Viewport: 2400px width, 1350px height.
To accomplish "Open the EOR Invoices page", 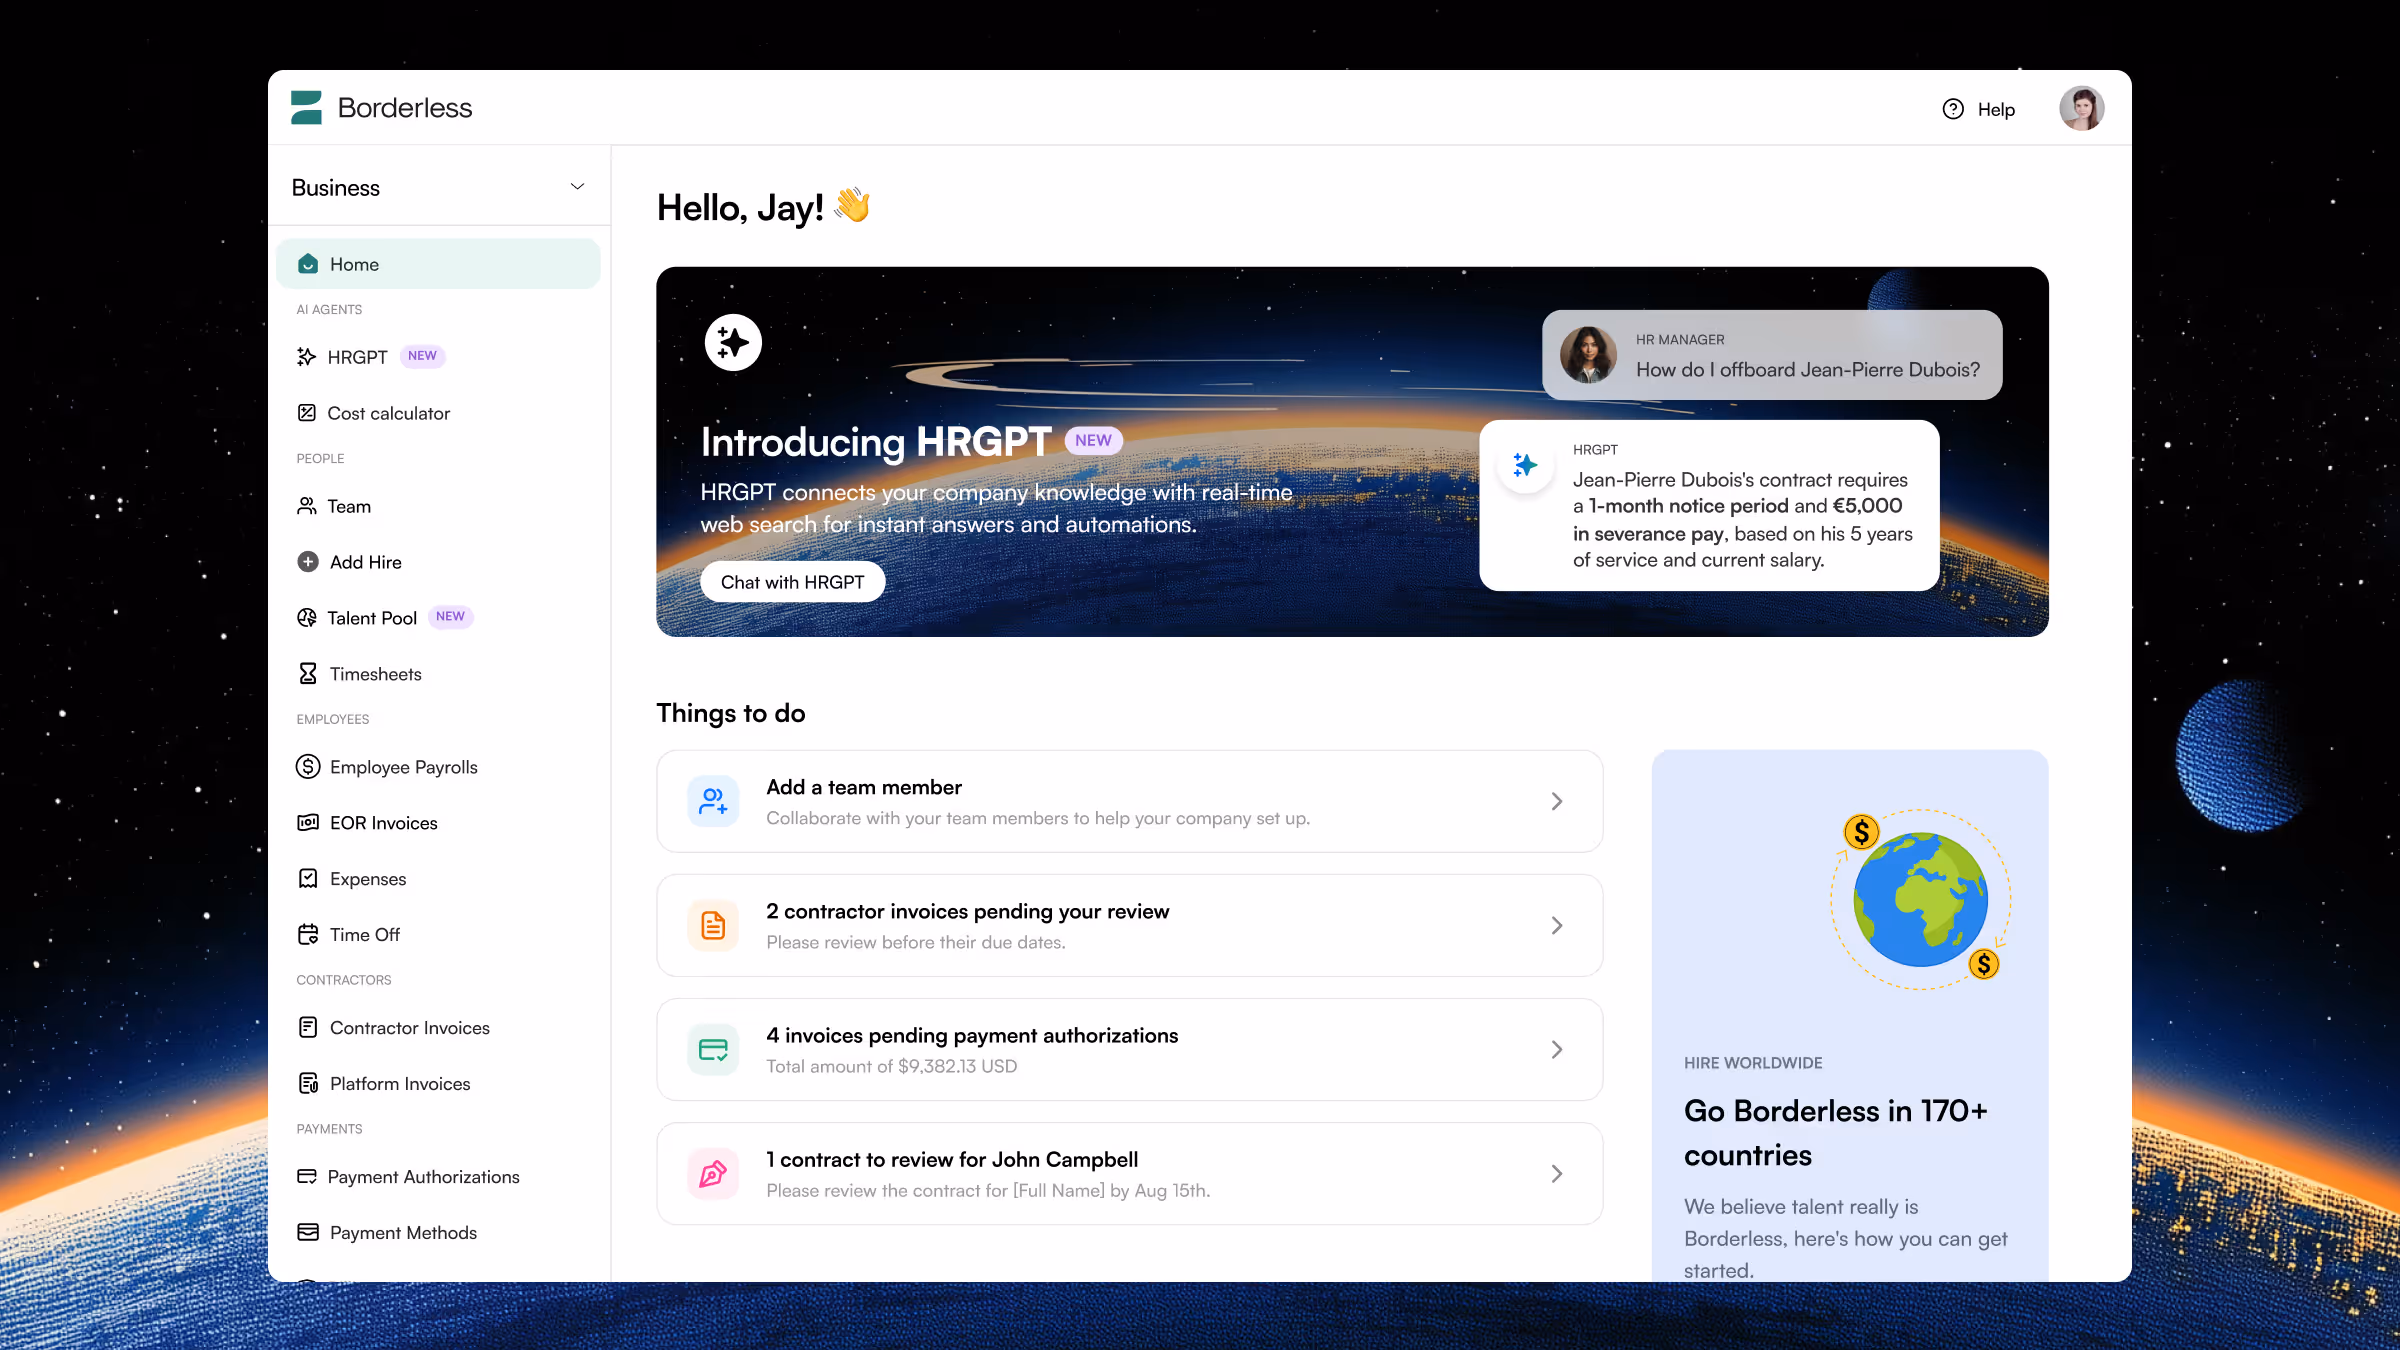I will [383, 823].
